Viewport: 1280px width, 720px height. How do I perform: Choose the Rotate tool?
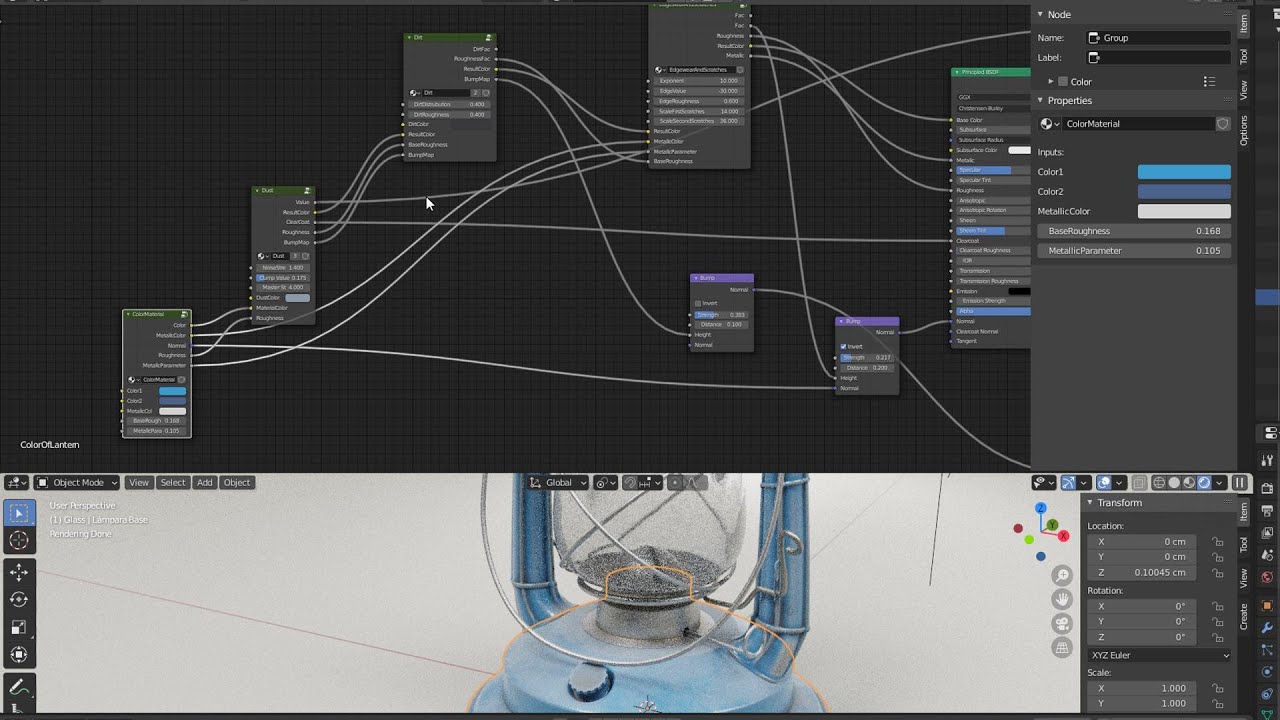pyautogui.click(x=19, y=600)
